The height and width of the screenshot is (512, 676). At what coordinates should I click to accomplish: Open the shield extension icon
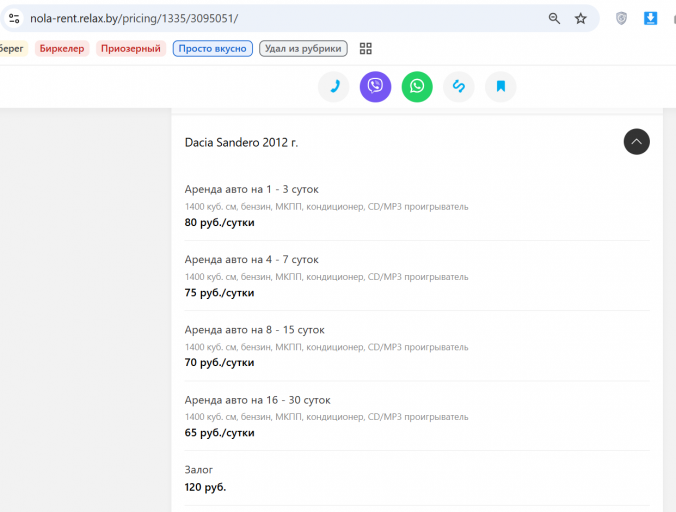pos(621,19)
